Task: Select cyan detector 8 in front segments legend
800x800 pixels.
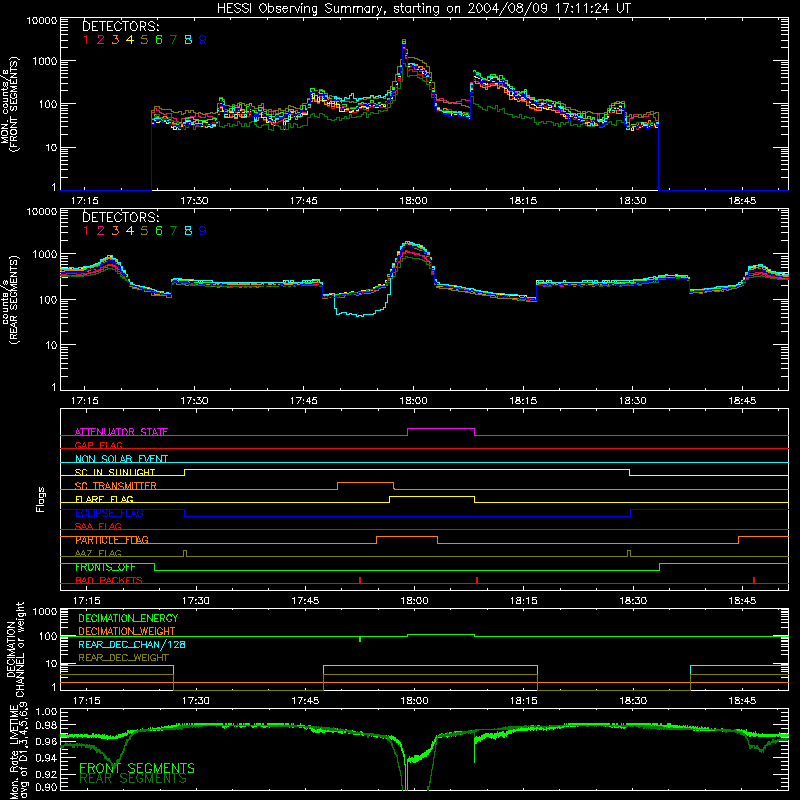Action: click(188, 40)
